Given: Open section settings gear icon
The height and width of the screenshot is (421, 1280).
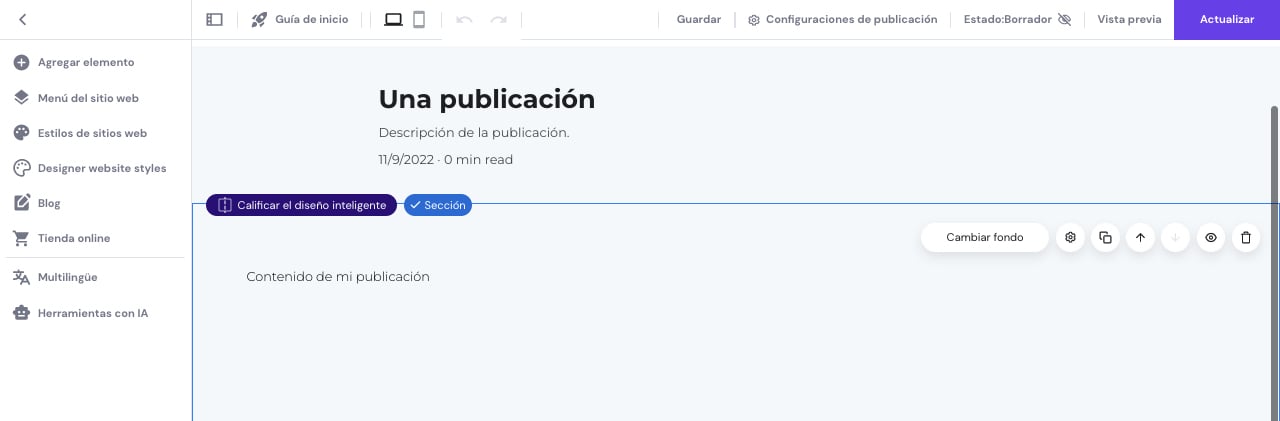Looking at the screenshot, I should (1070, 237).
